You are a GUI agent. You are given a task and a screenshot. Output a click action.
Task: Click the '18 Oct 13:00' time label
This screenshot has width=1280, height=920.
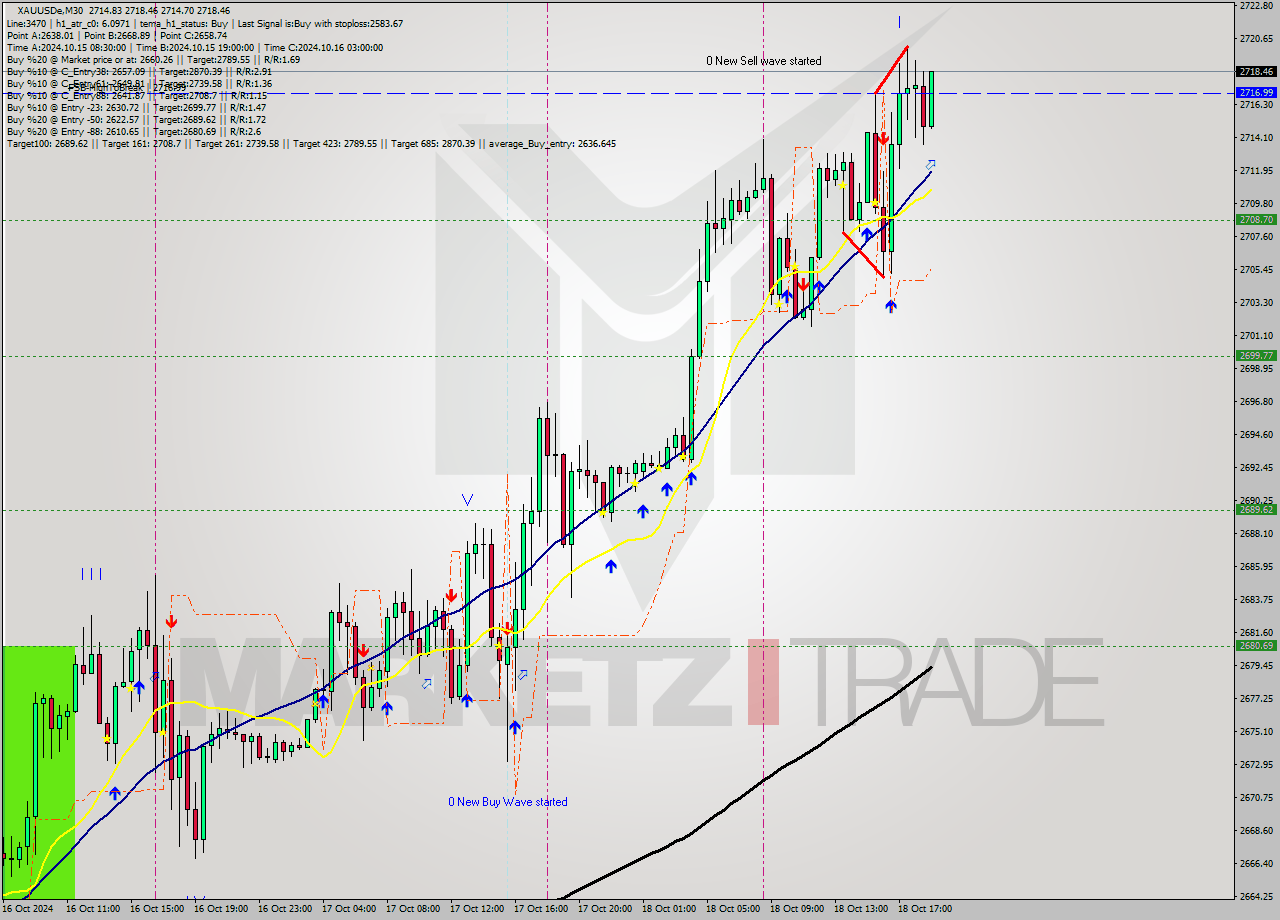(861, 909)
